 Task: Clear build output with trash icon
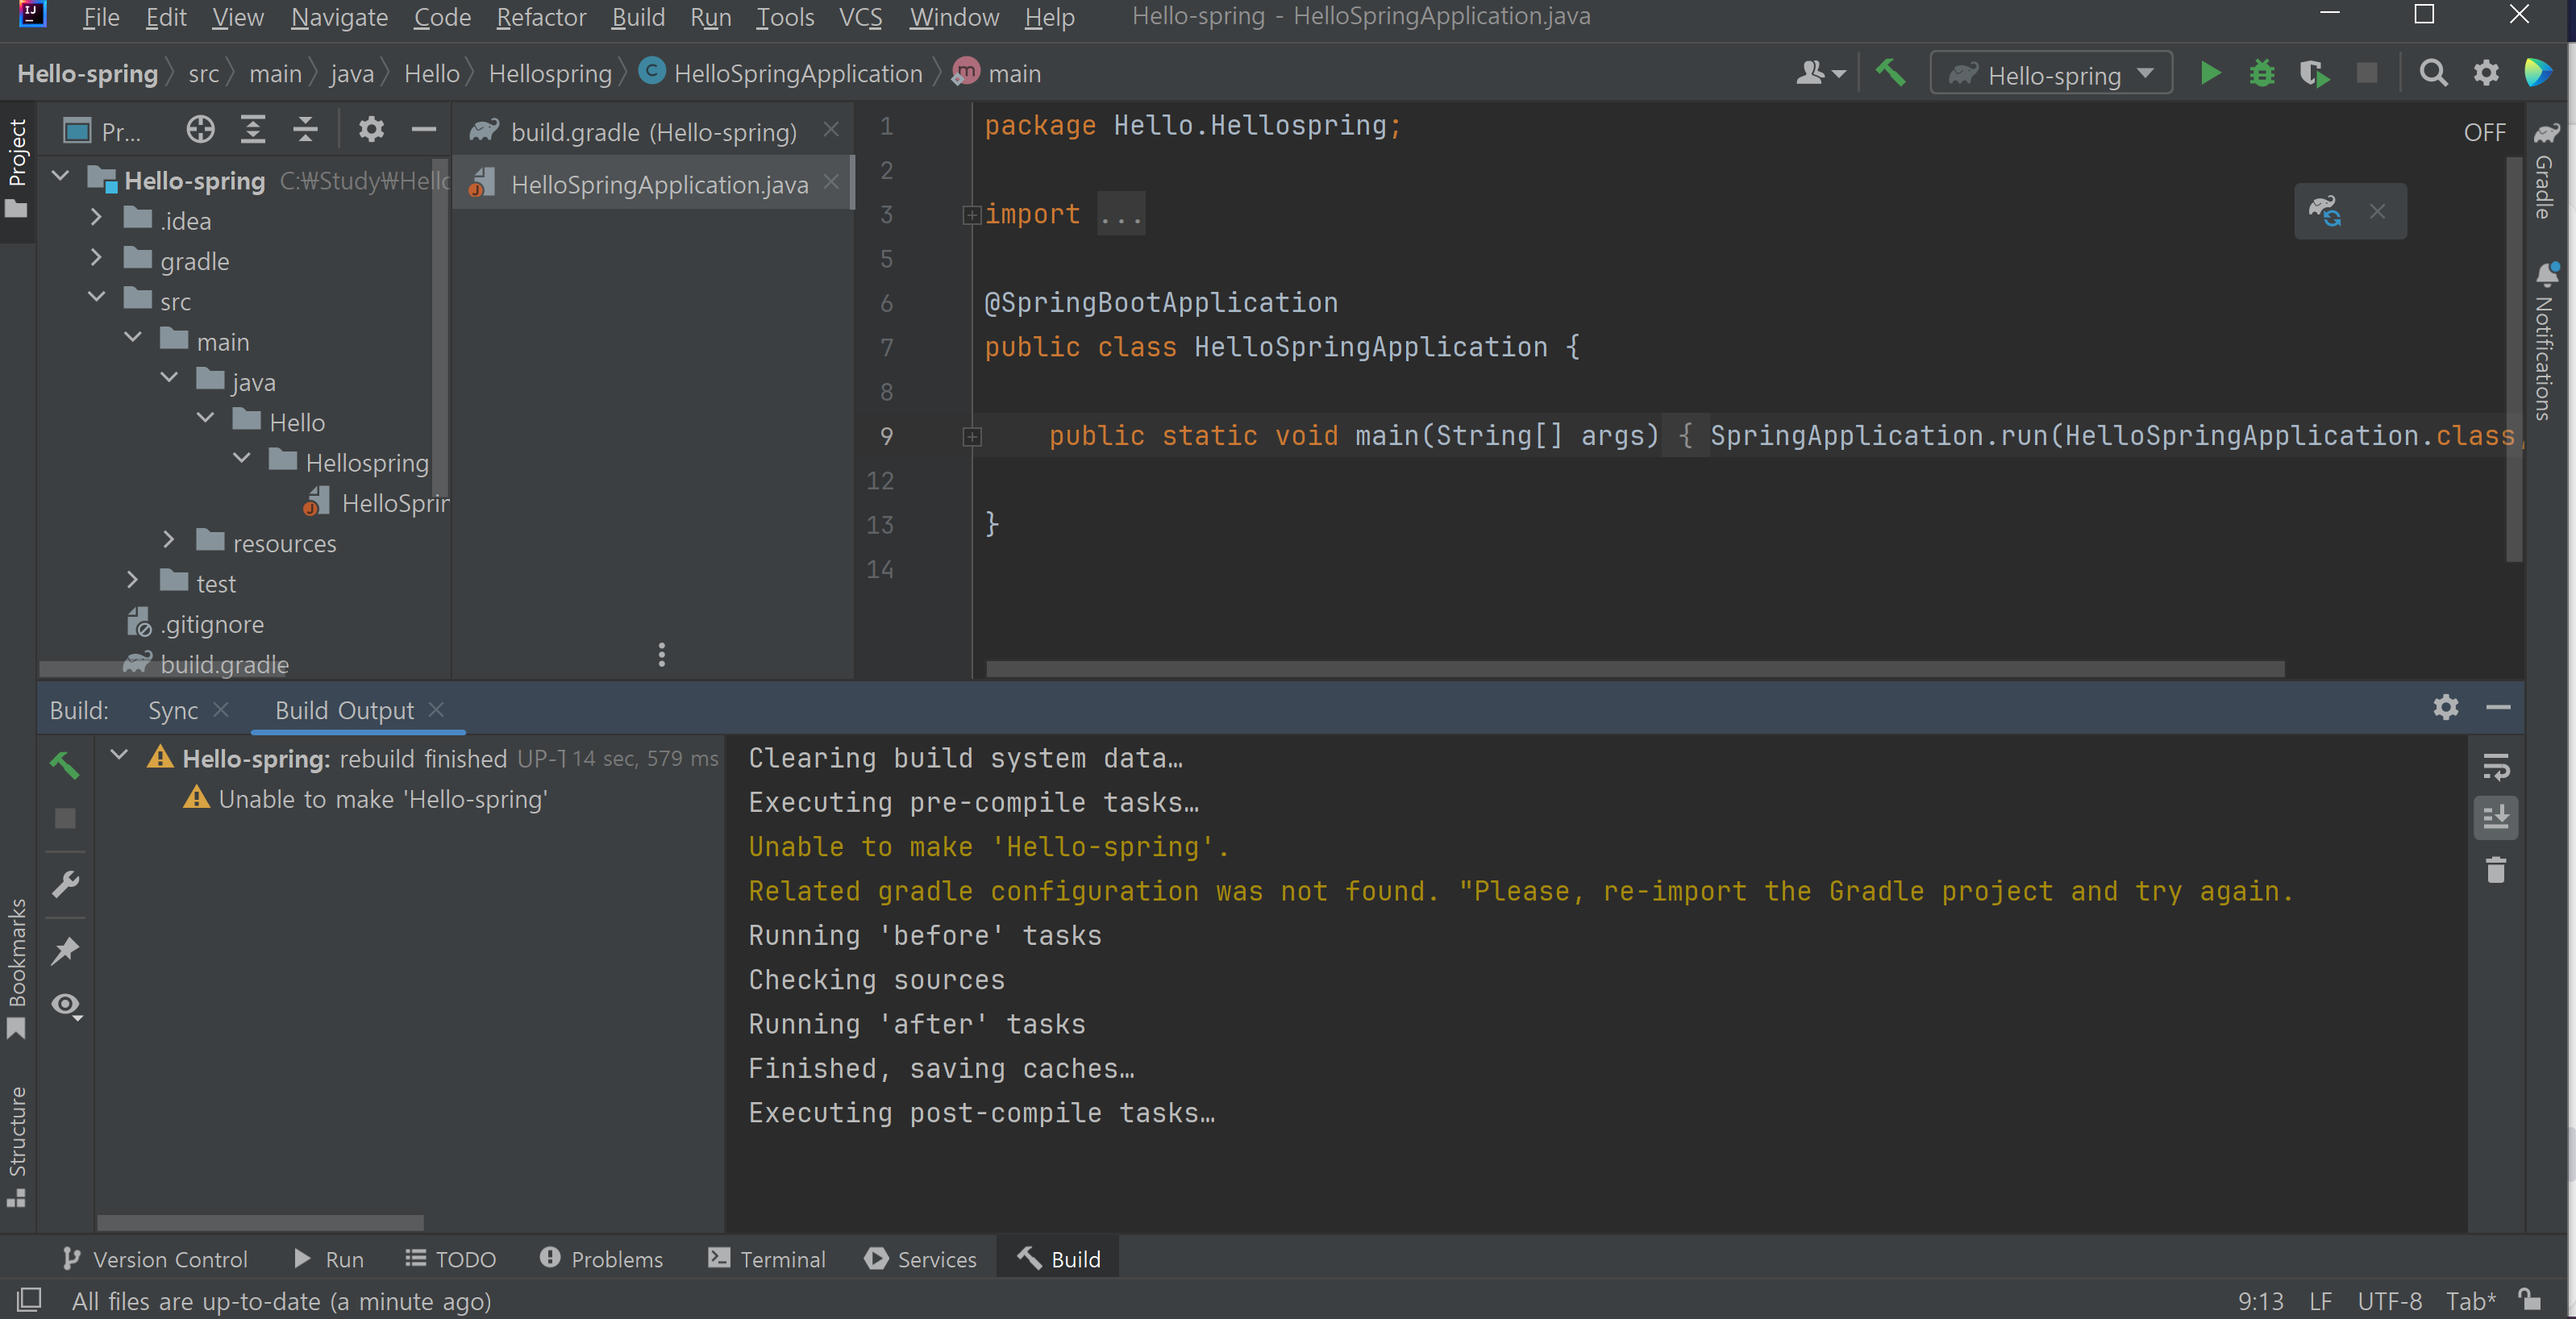[2496, 870]
